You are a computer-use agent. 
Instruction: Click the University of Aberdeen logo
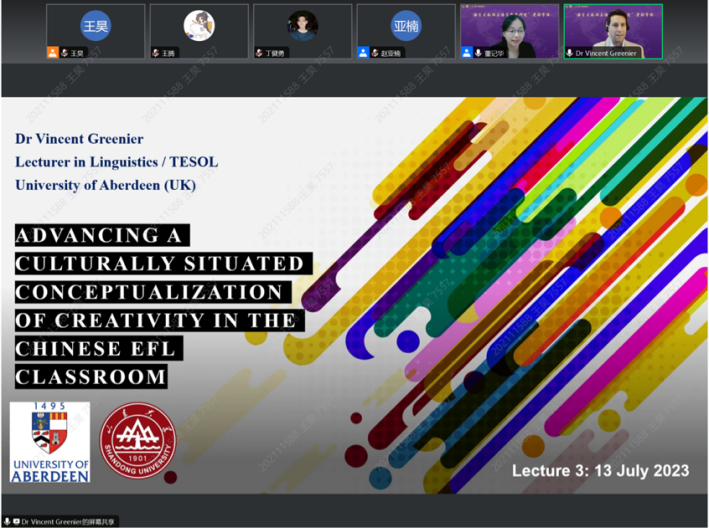[50, 442]
